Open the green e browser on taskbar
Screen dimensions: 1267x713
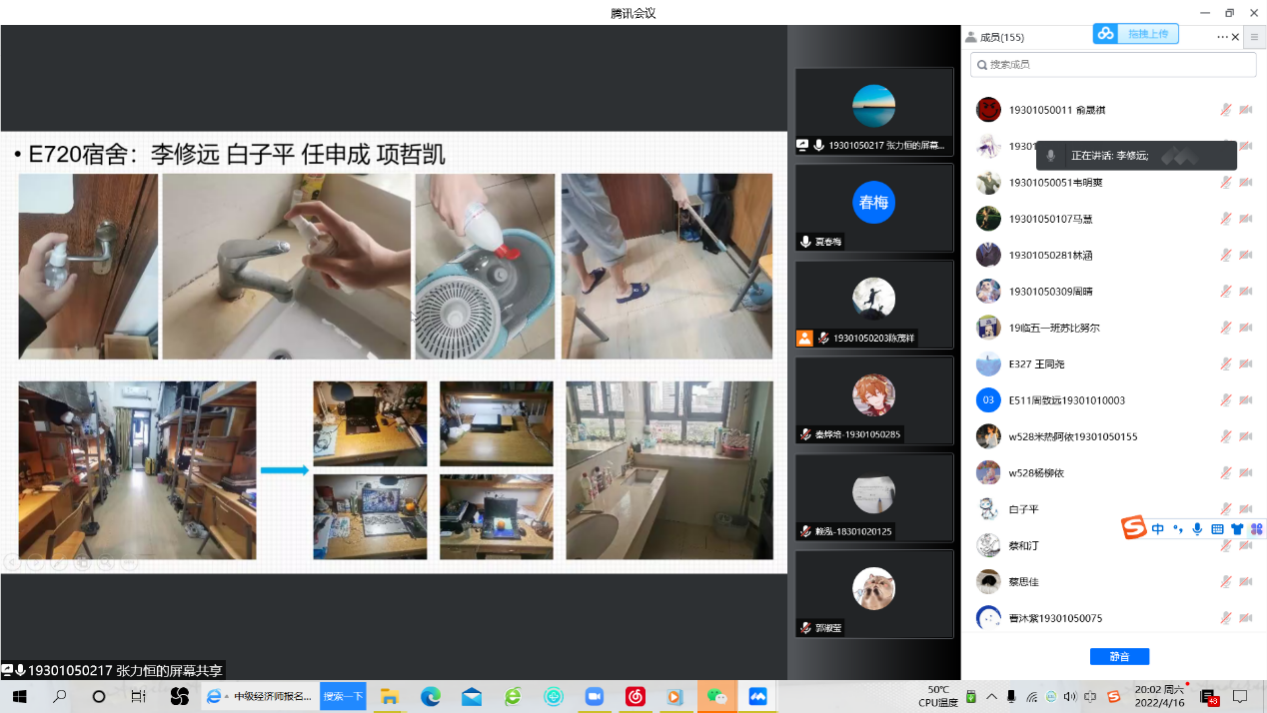coord(513,696)
